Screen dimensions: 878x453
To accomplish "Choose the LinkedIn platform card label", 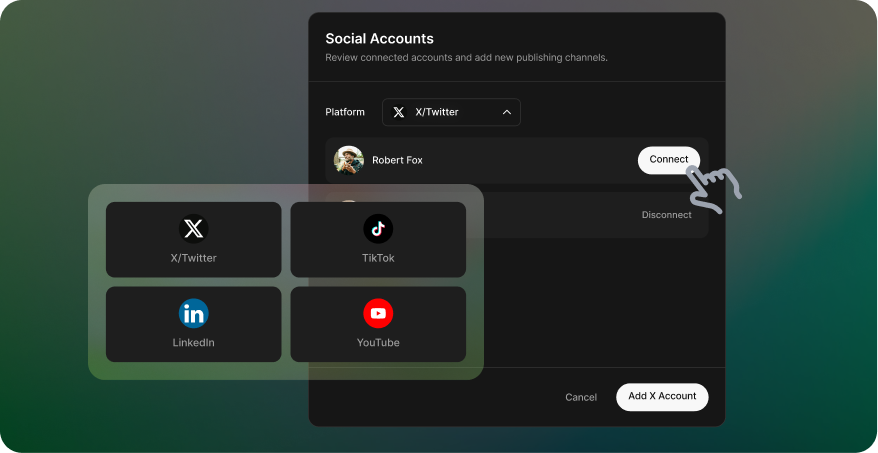I will 194,343.
